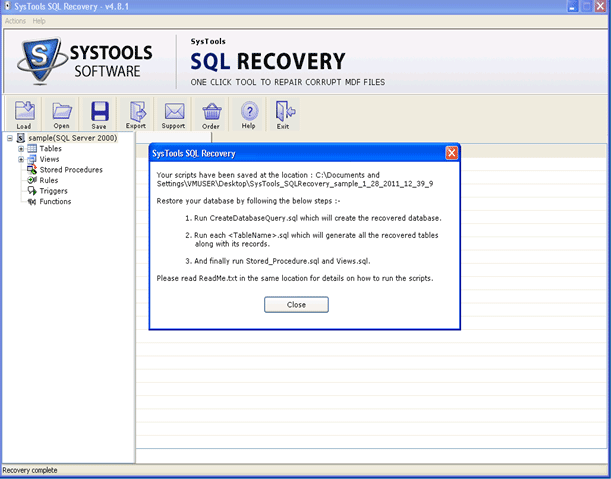Select the Triggers tree item
611x479 pixels.
coord(53,191)
